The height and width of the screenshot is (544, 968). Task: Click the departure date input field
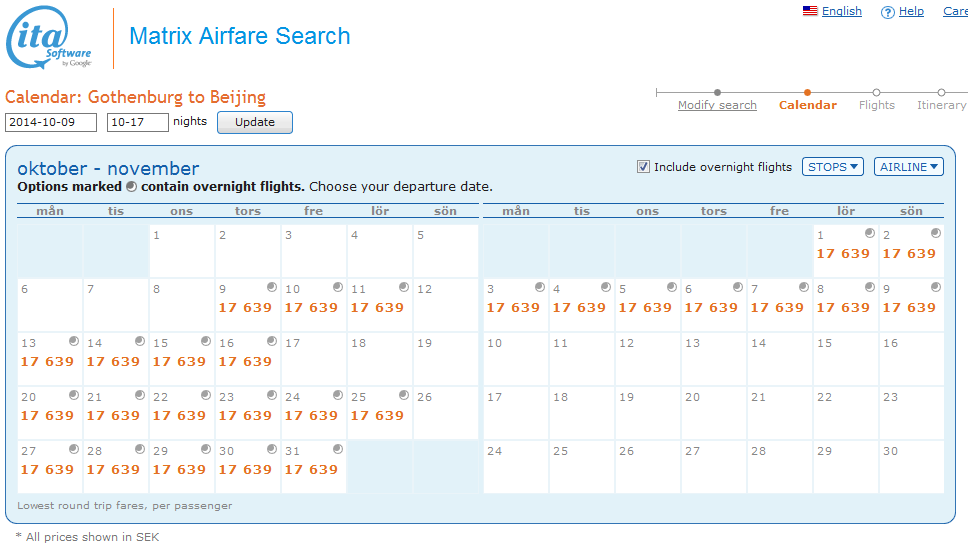[x=51, y=122]
